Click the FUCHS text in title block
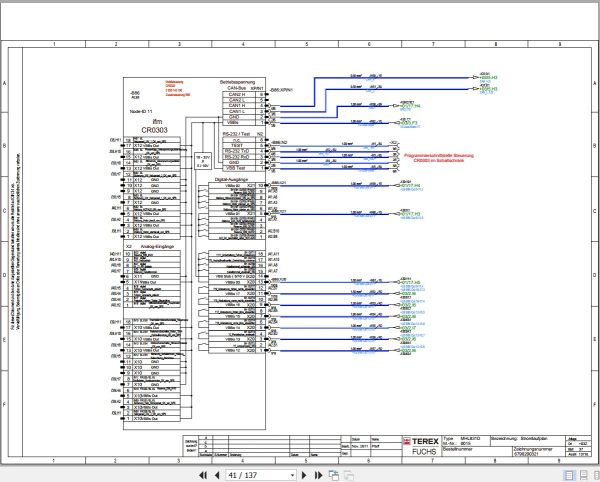 pyautogui.click(x=424, y=452)
